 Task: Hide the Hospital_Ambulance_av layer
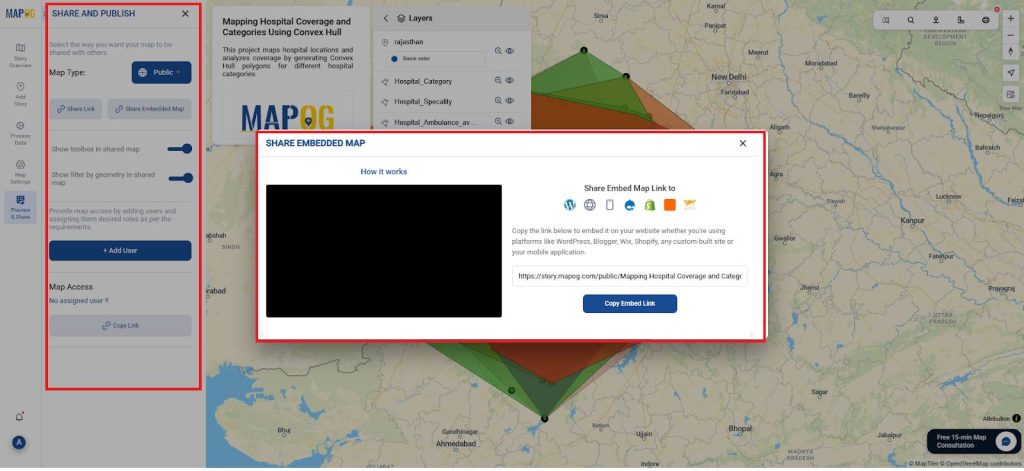pos(510,122)
